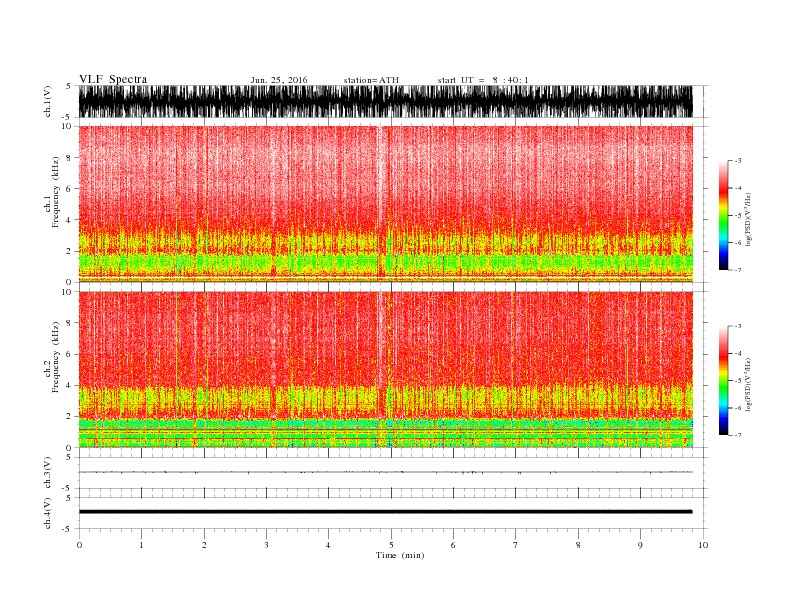Click the ch.1 frequency spectrogram plot

(x=385, y=204)
